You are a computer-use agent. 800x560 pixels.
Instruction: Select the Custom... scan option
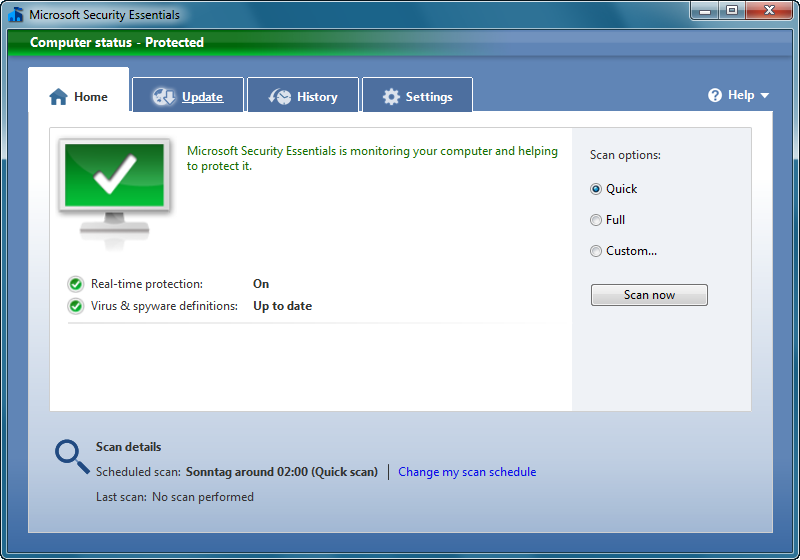click(x=596, y=251)
